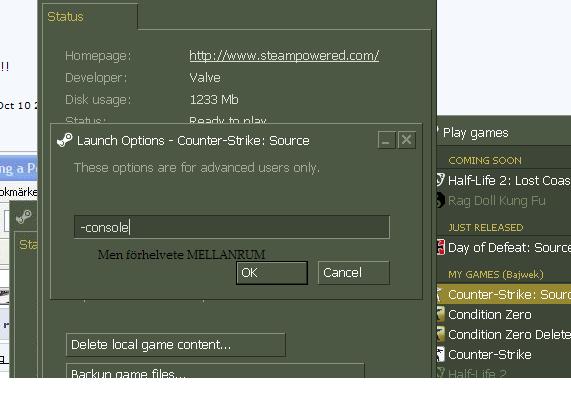Click the launch options text field
This screenshot has width=571, height=411.
[232, 227]
